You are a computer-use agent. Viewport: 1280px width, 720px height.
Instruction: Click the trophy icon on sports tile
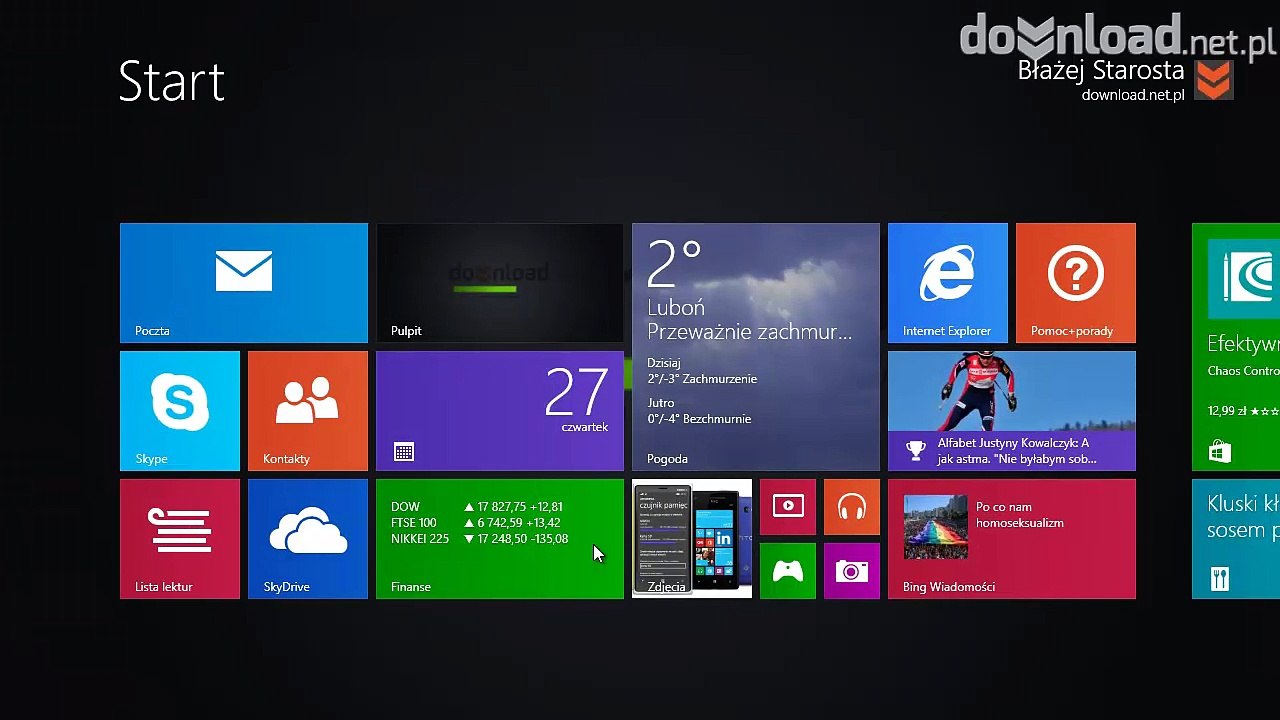click(x=916, y=451)
